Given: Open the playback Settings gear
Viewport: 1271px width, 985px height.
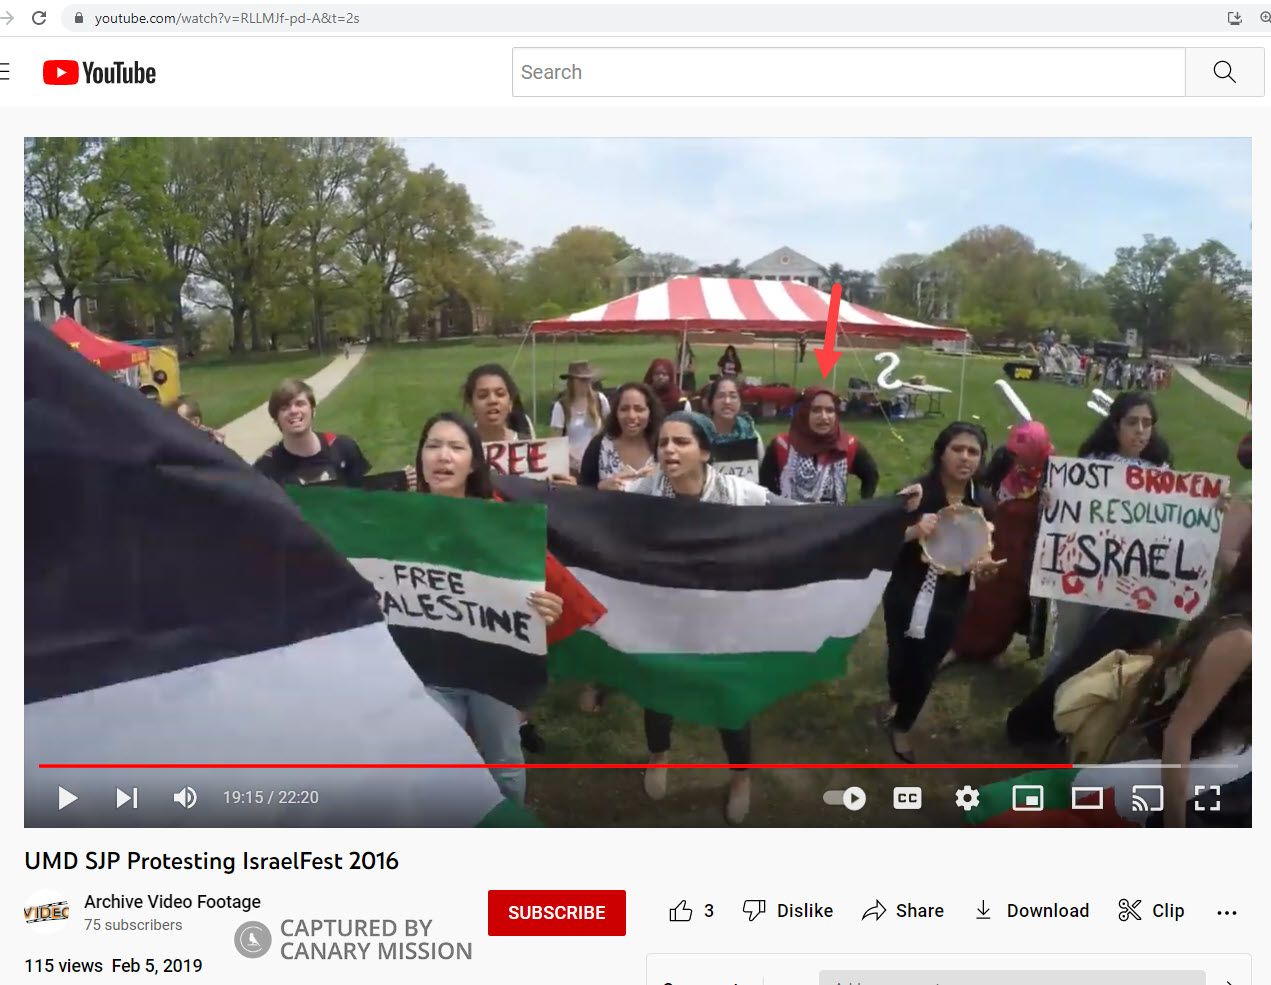Looking at the screenshot, I should [966, 797].
